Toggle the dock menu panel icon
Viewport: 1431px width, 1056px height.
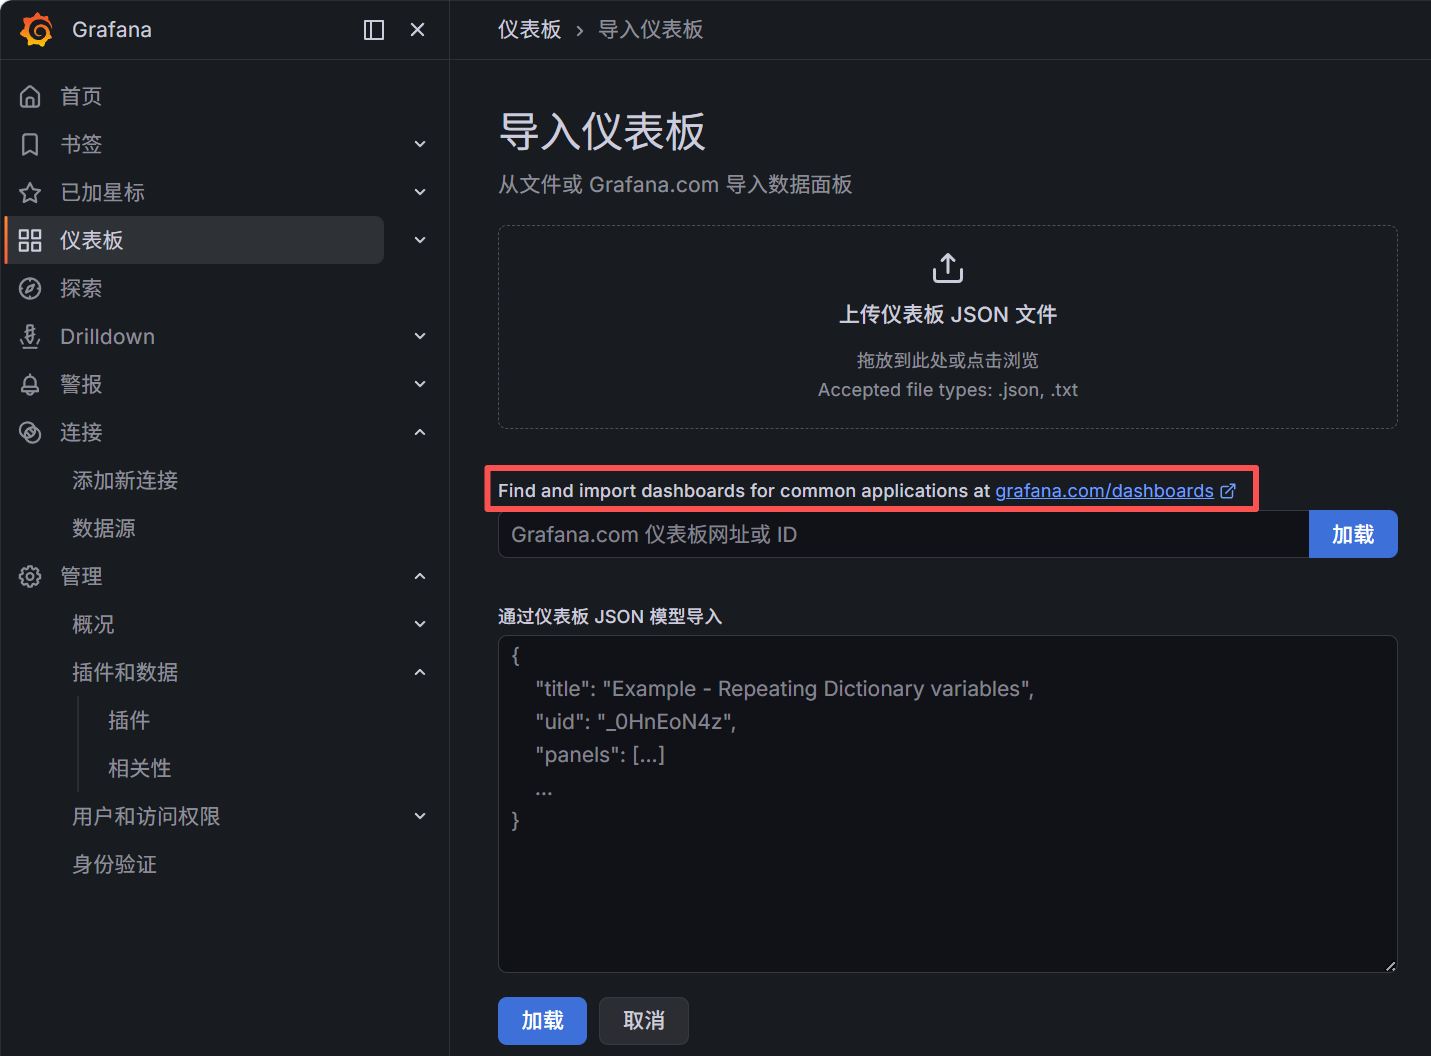374,30
